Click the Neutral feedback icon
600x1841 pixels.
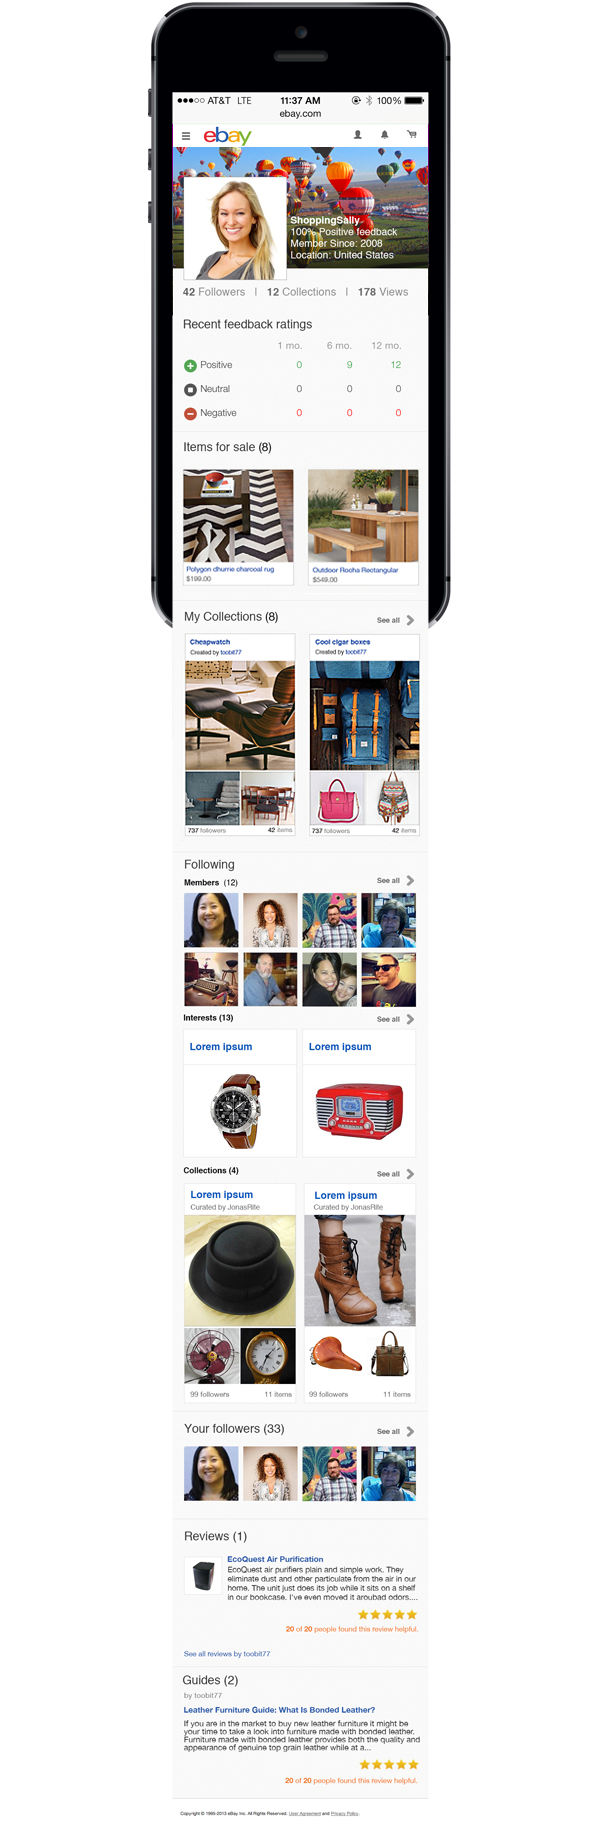[x=190, y=390]
